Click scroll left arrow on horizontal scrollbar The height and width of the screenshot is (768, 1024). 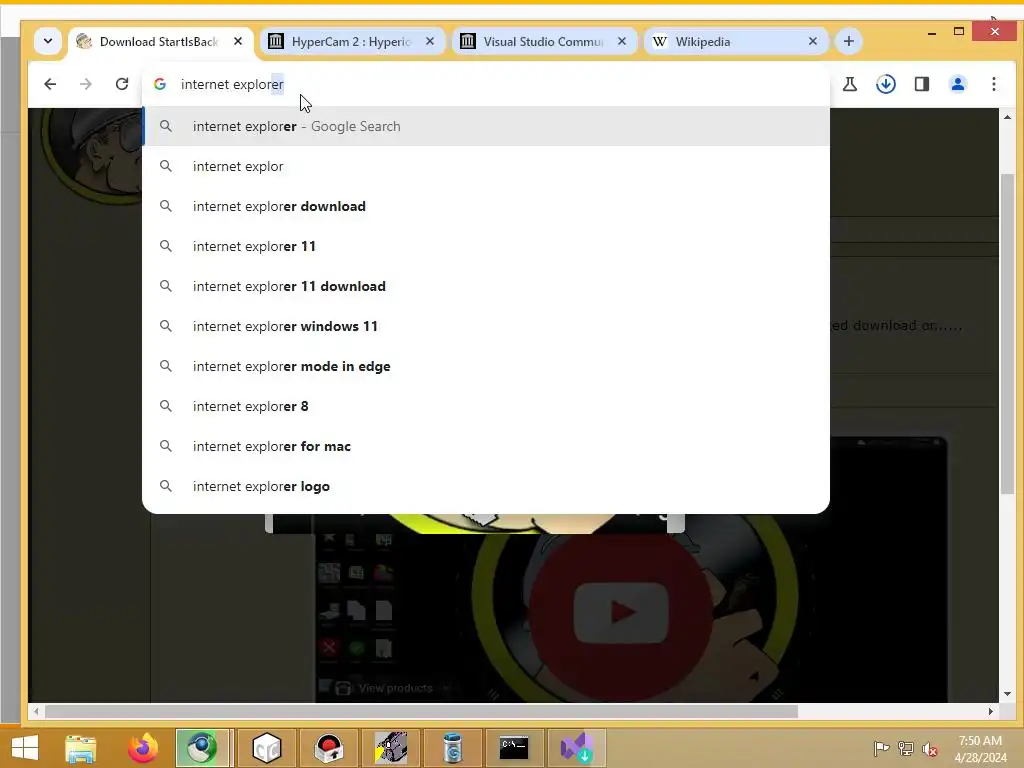(x=36, y=711)
